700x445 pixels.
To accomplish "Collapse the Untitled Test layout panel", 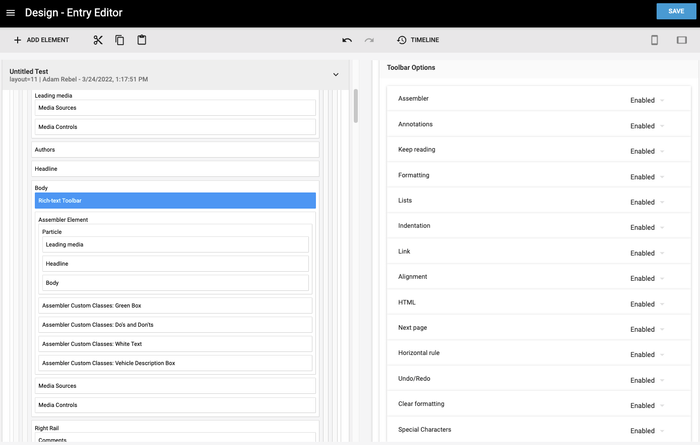I will tap(336, 74).
